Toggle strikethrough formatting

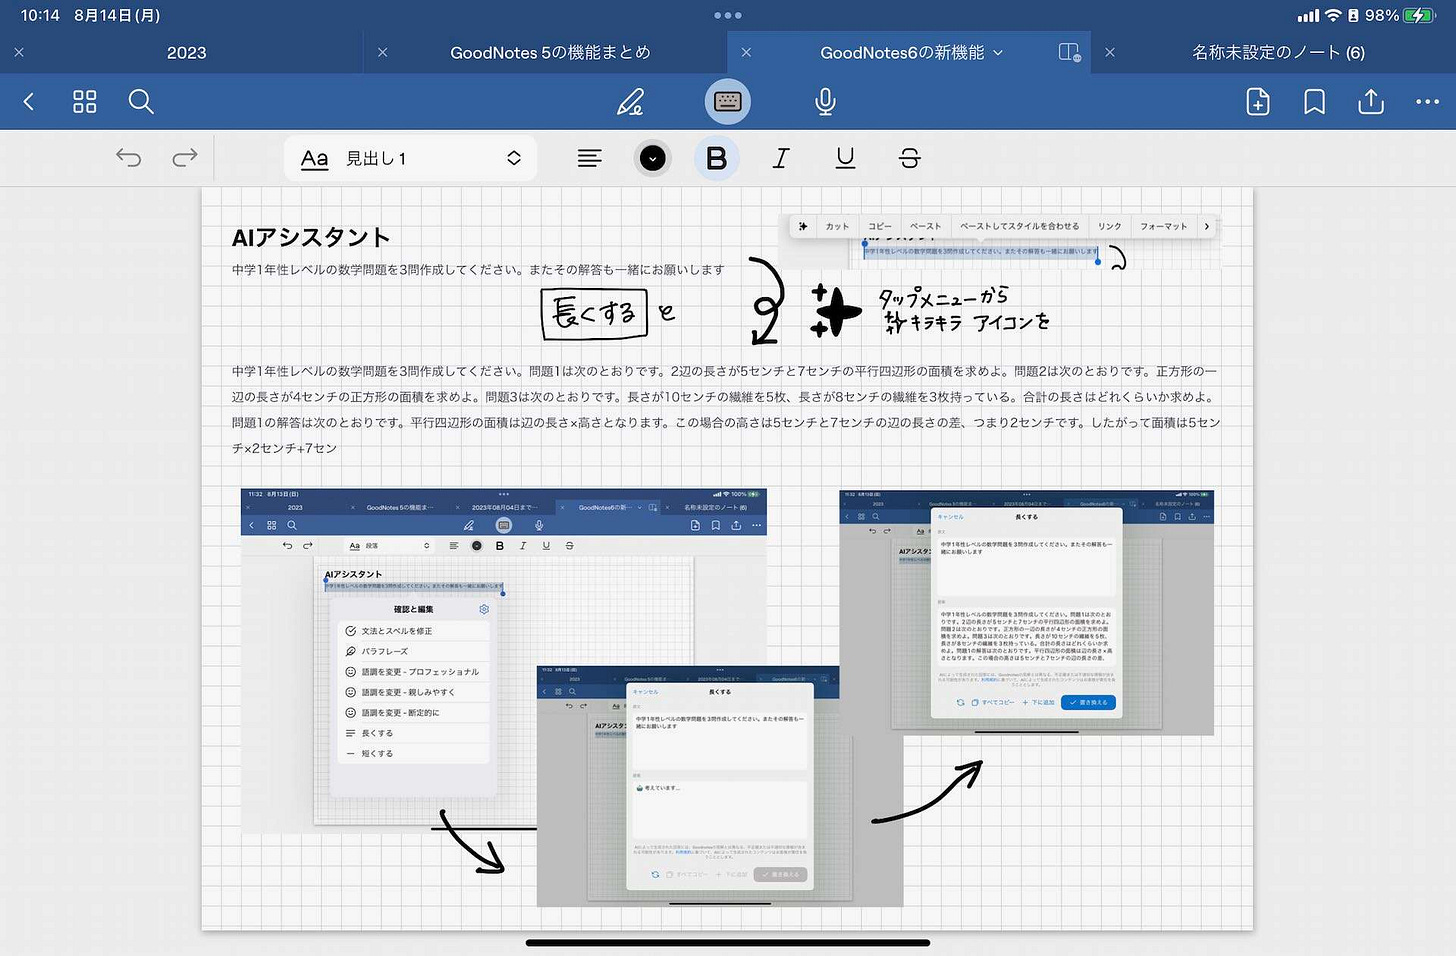[x=909, y=158]
